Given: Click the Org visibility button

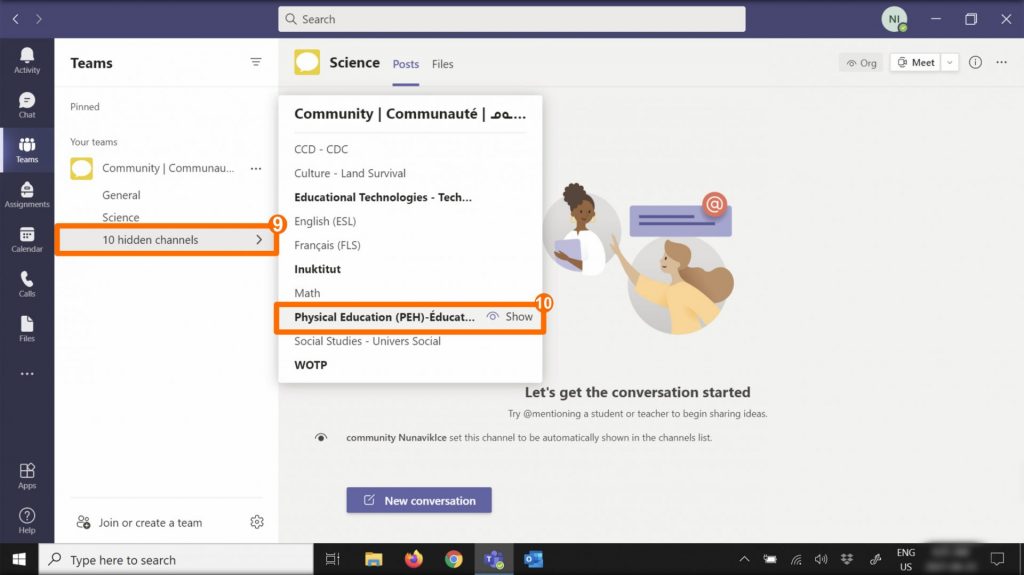Looking at the screenshot, I should (861, 63).
